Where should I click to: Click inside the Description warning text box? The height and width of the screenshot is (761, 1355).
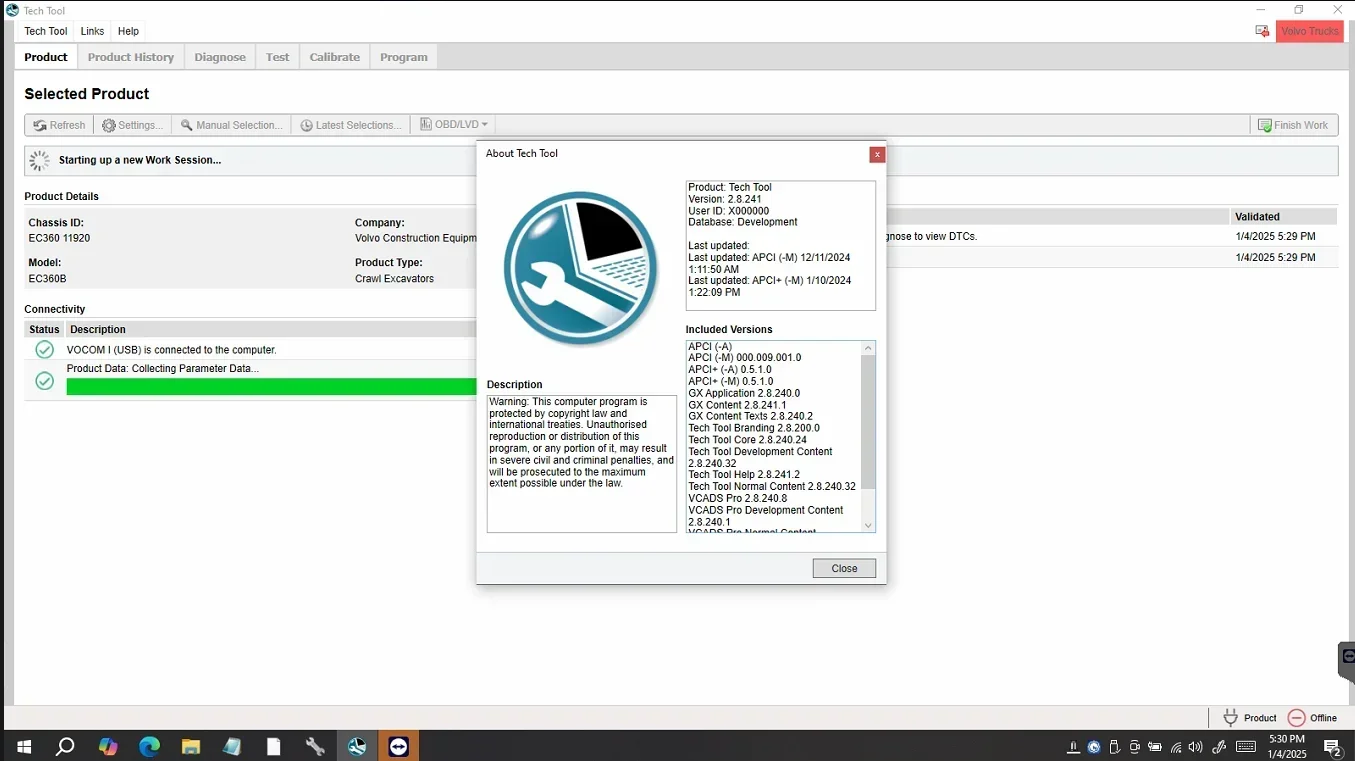click(581, 463)
